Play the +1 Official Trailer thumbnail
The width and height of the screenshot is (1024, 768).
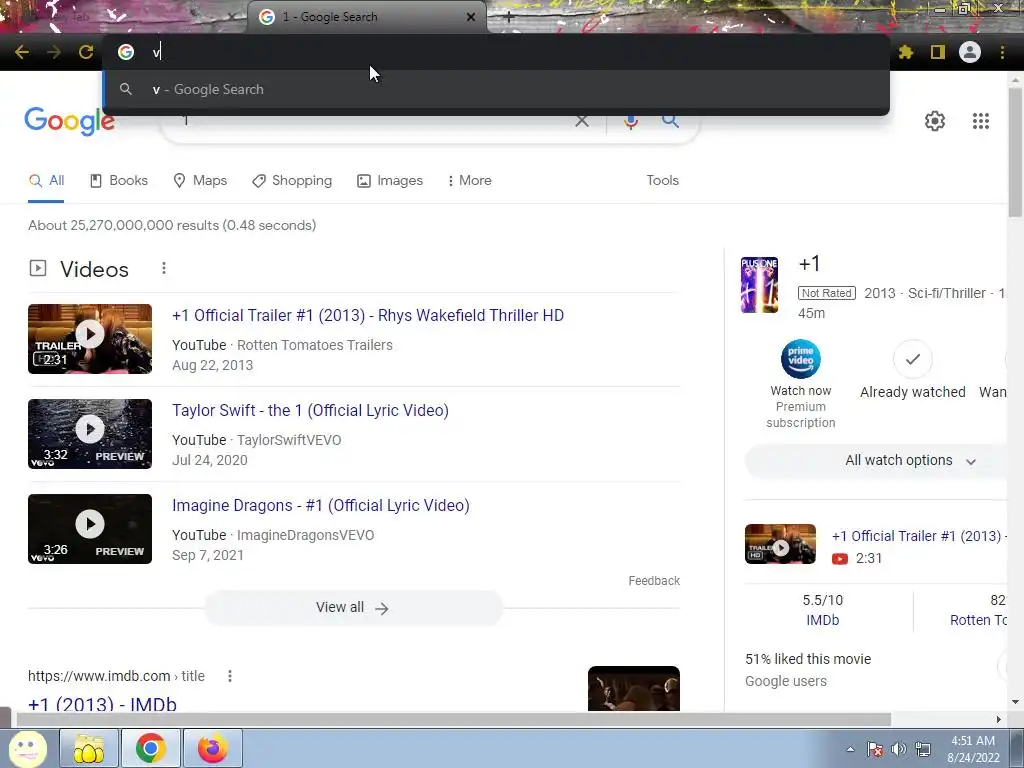point(90,339)
